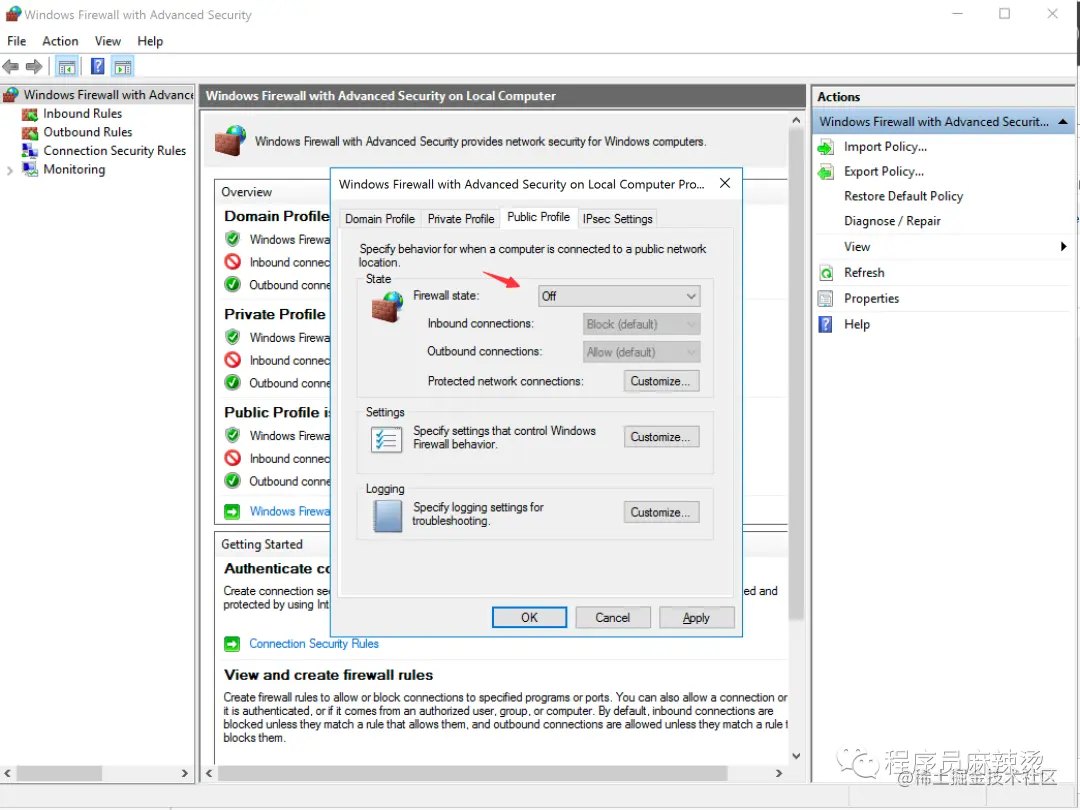Viewport: 1080px width, 810px height.
Task: Click the Forward arrow toolbar icon
Action: 34,67
